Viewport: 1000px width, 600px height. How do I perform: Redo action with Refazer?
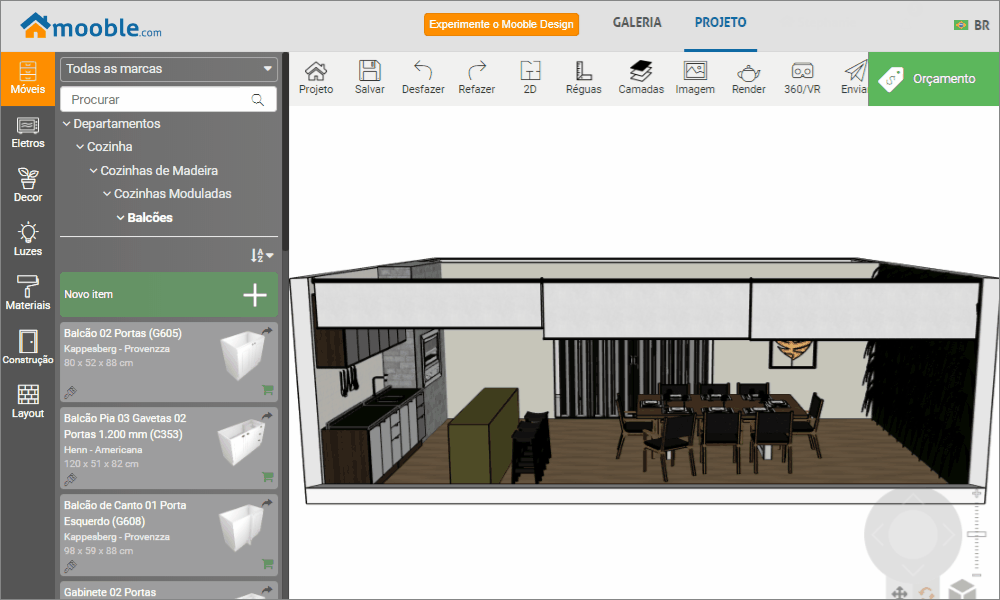pos(476,78)
